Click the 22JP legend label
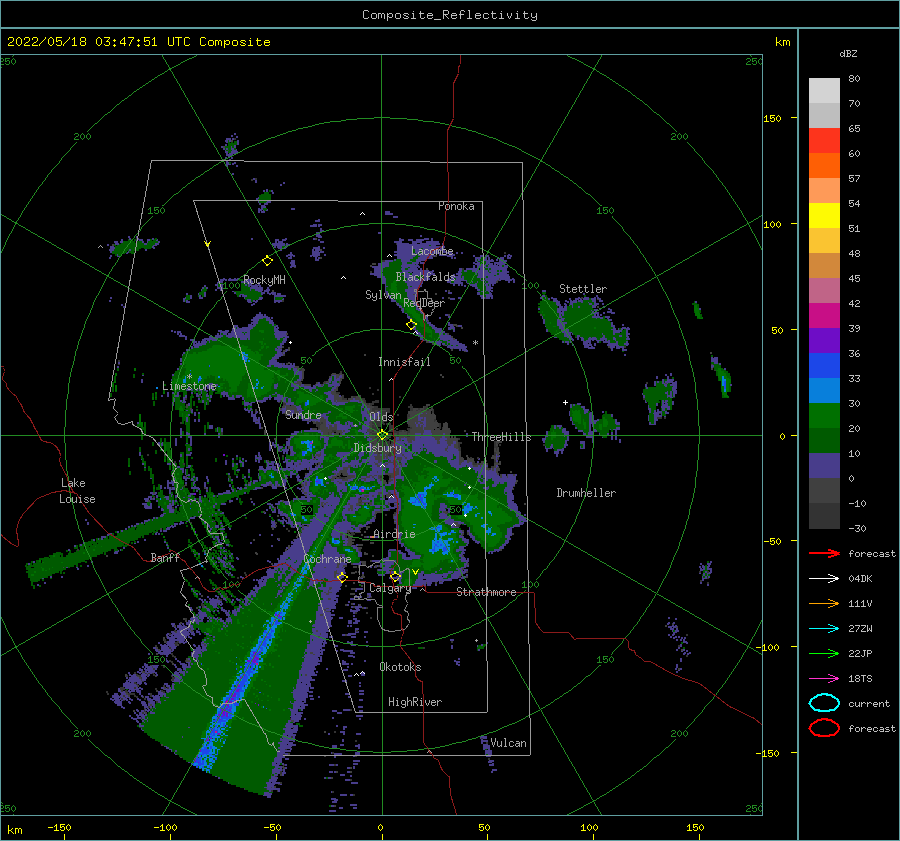900x841 pixels. pyautogui.click(x=860, y=653)
